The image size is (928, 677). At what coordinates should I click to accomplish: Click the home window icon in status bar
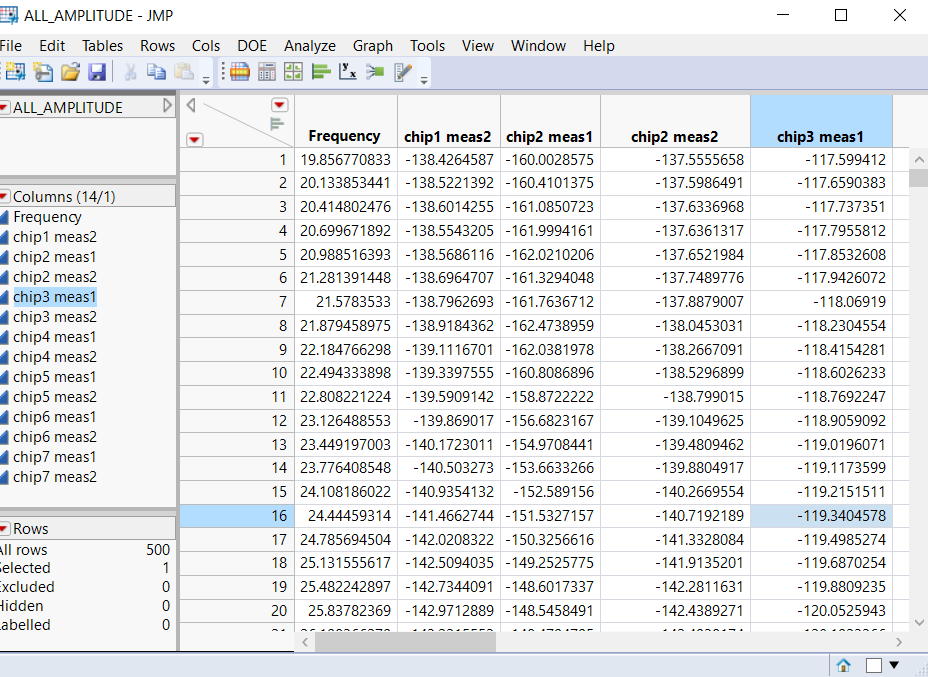(843, 665)
